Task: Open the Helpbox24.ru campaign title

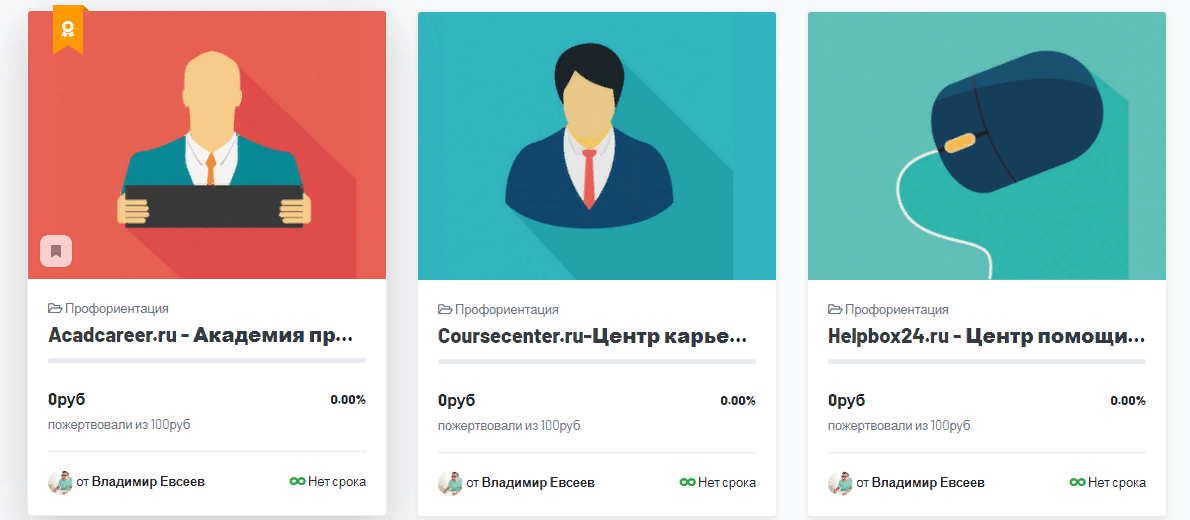Action: pyautogui.click(x=986, y=336)
